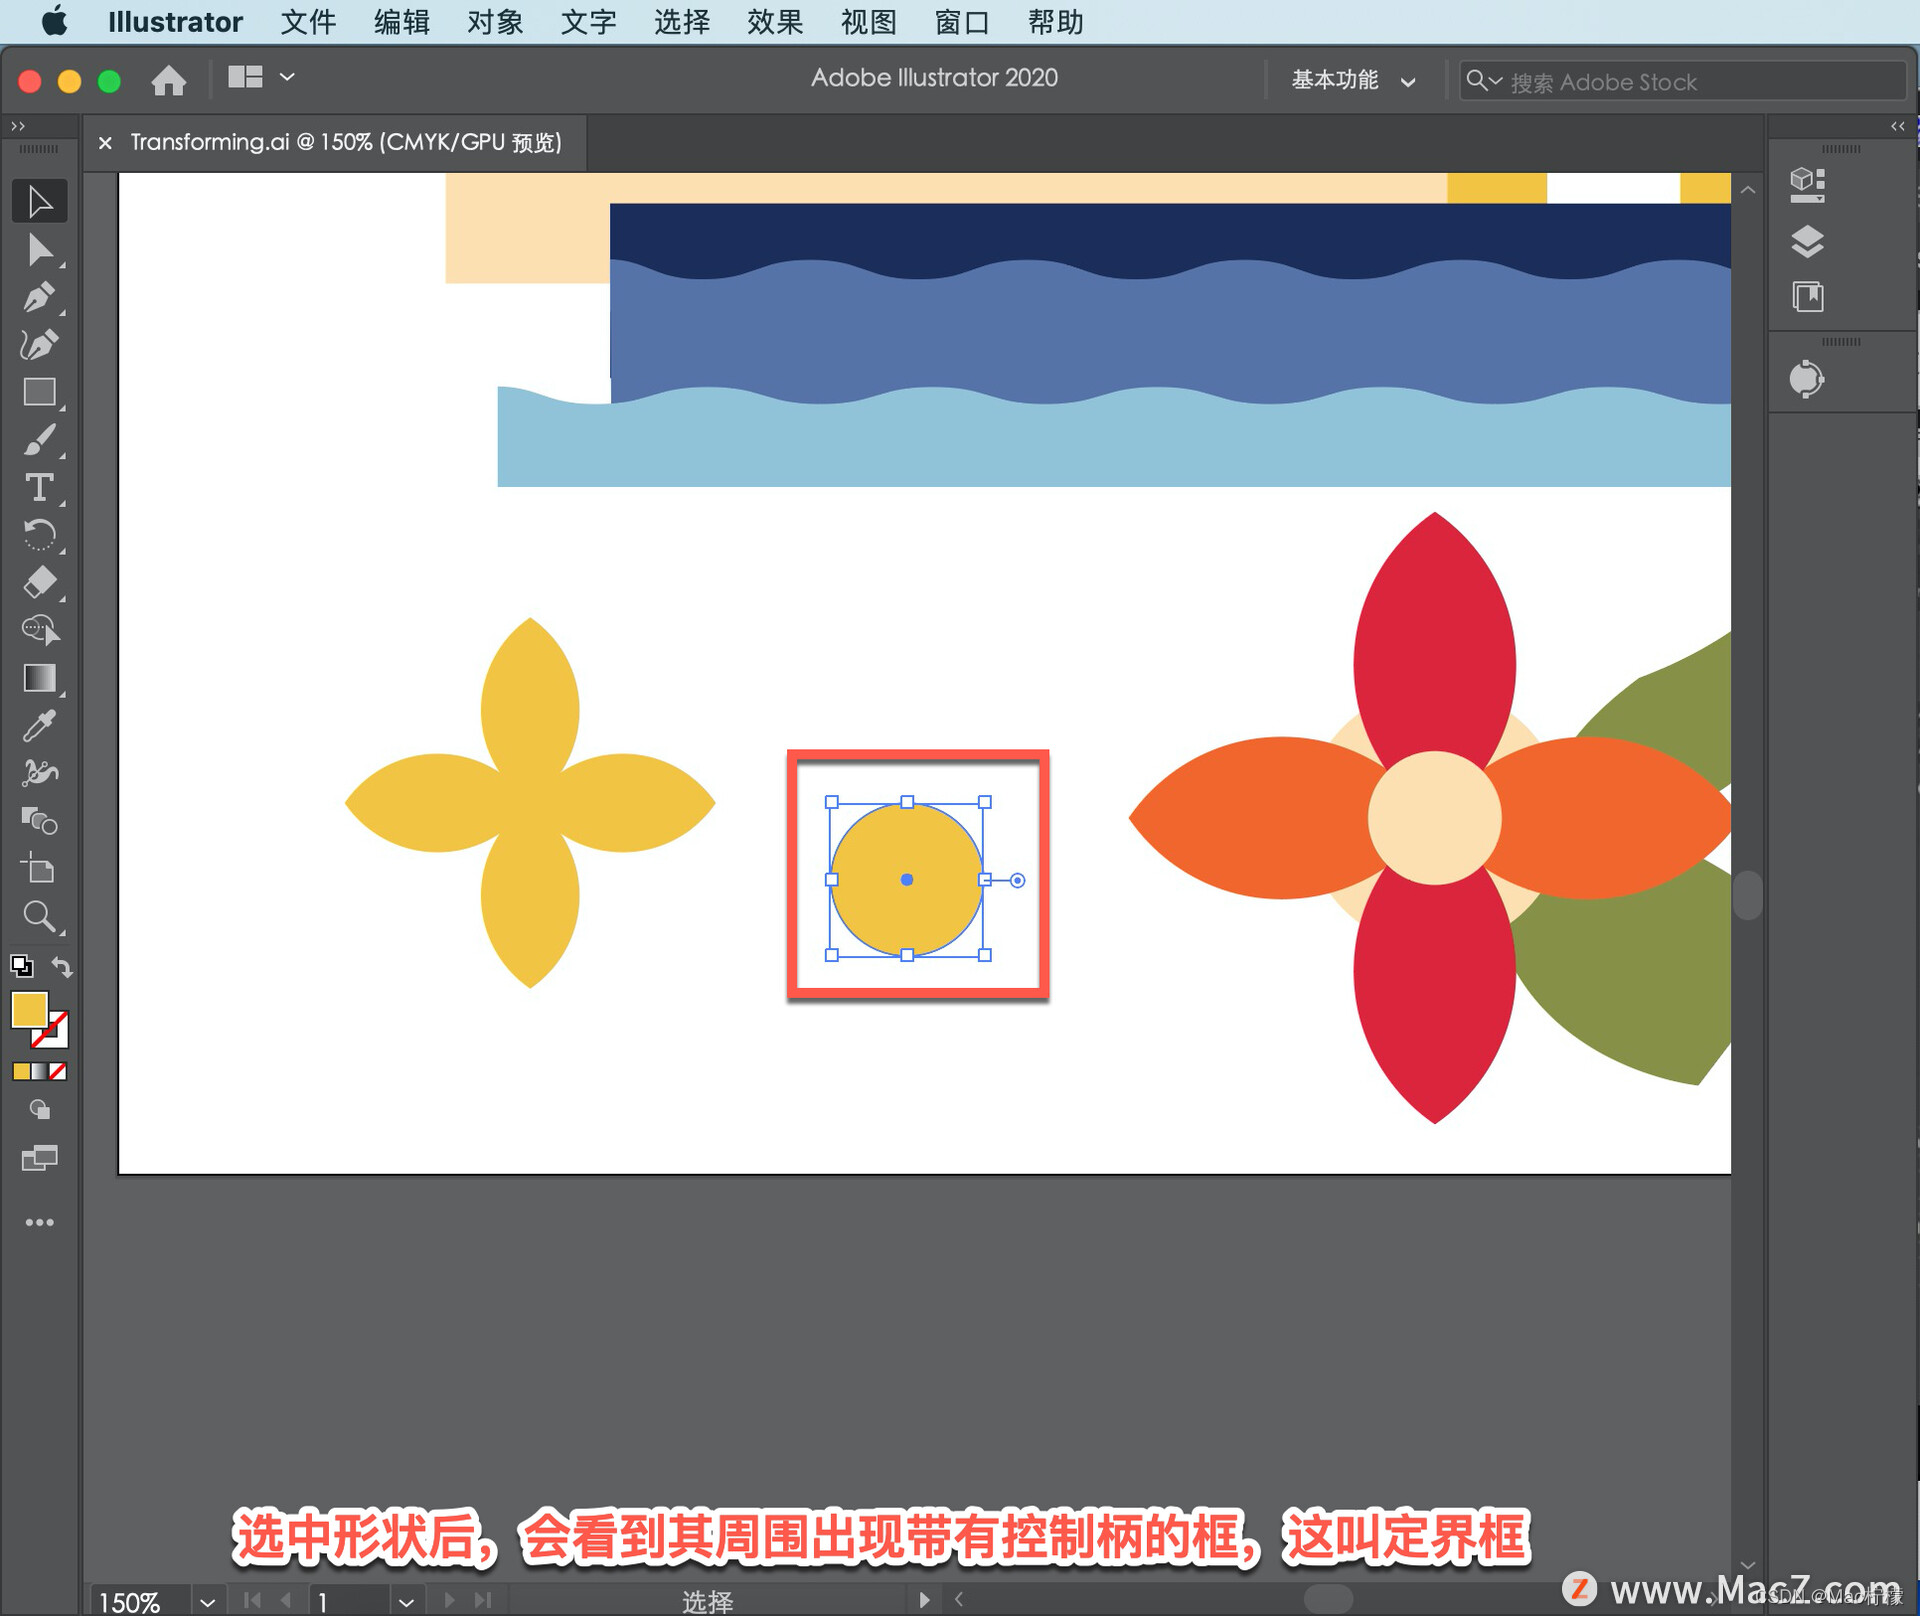
Task: Swap fill and stroke colors
Action: (x=62, y=967)
